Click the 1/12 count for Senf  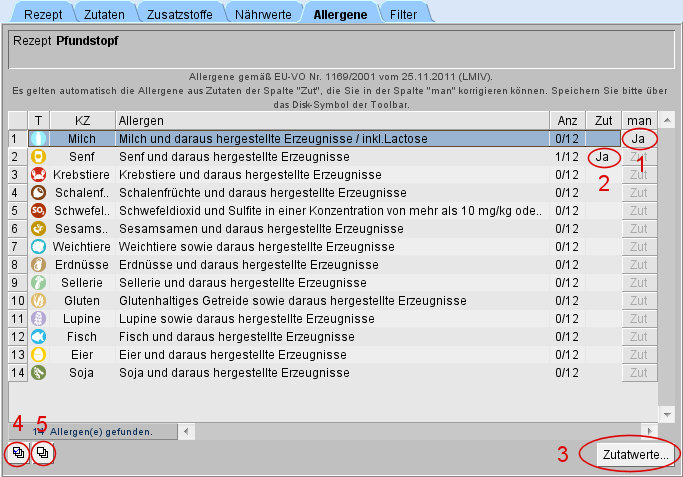pos(567,157)
